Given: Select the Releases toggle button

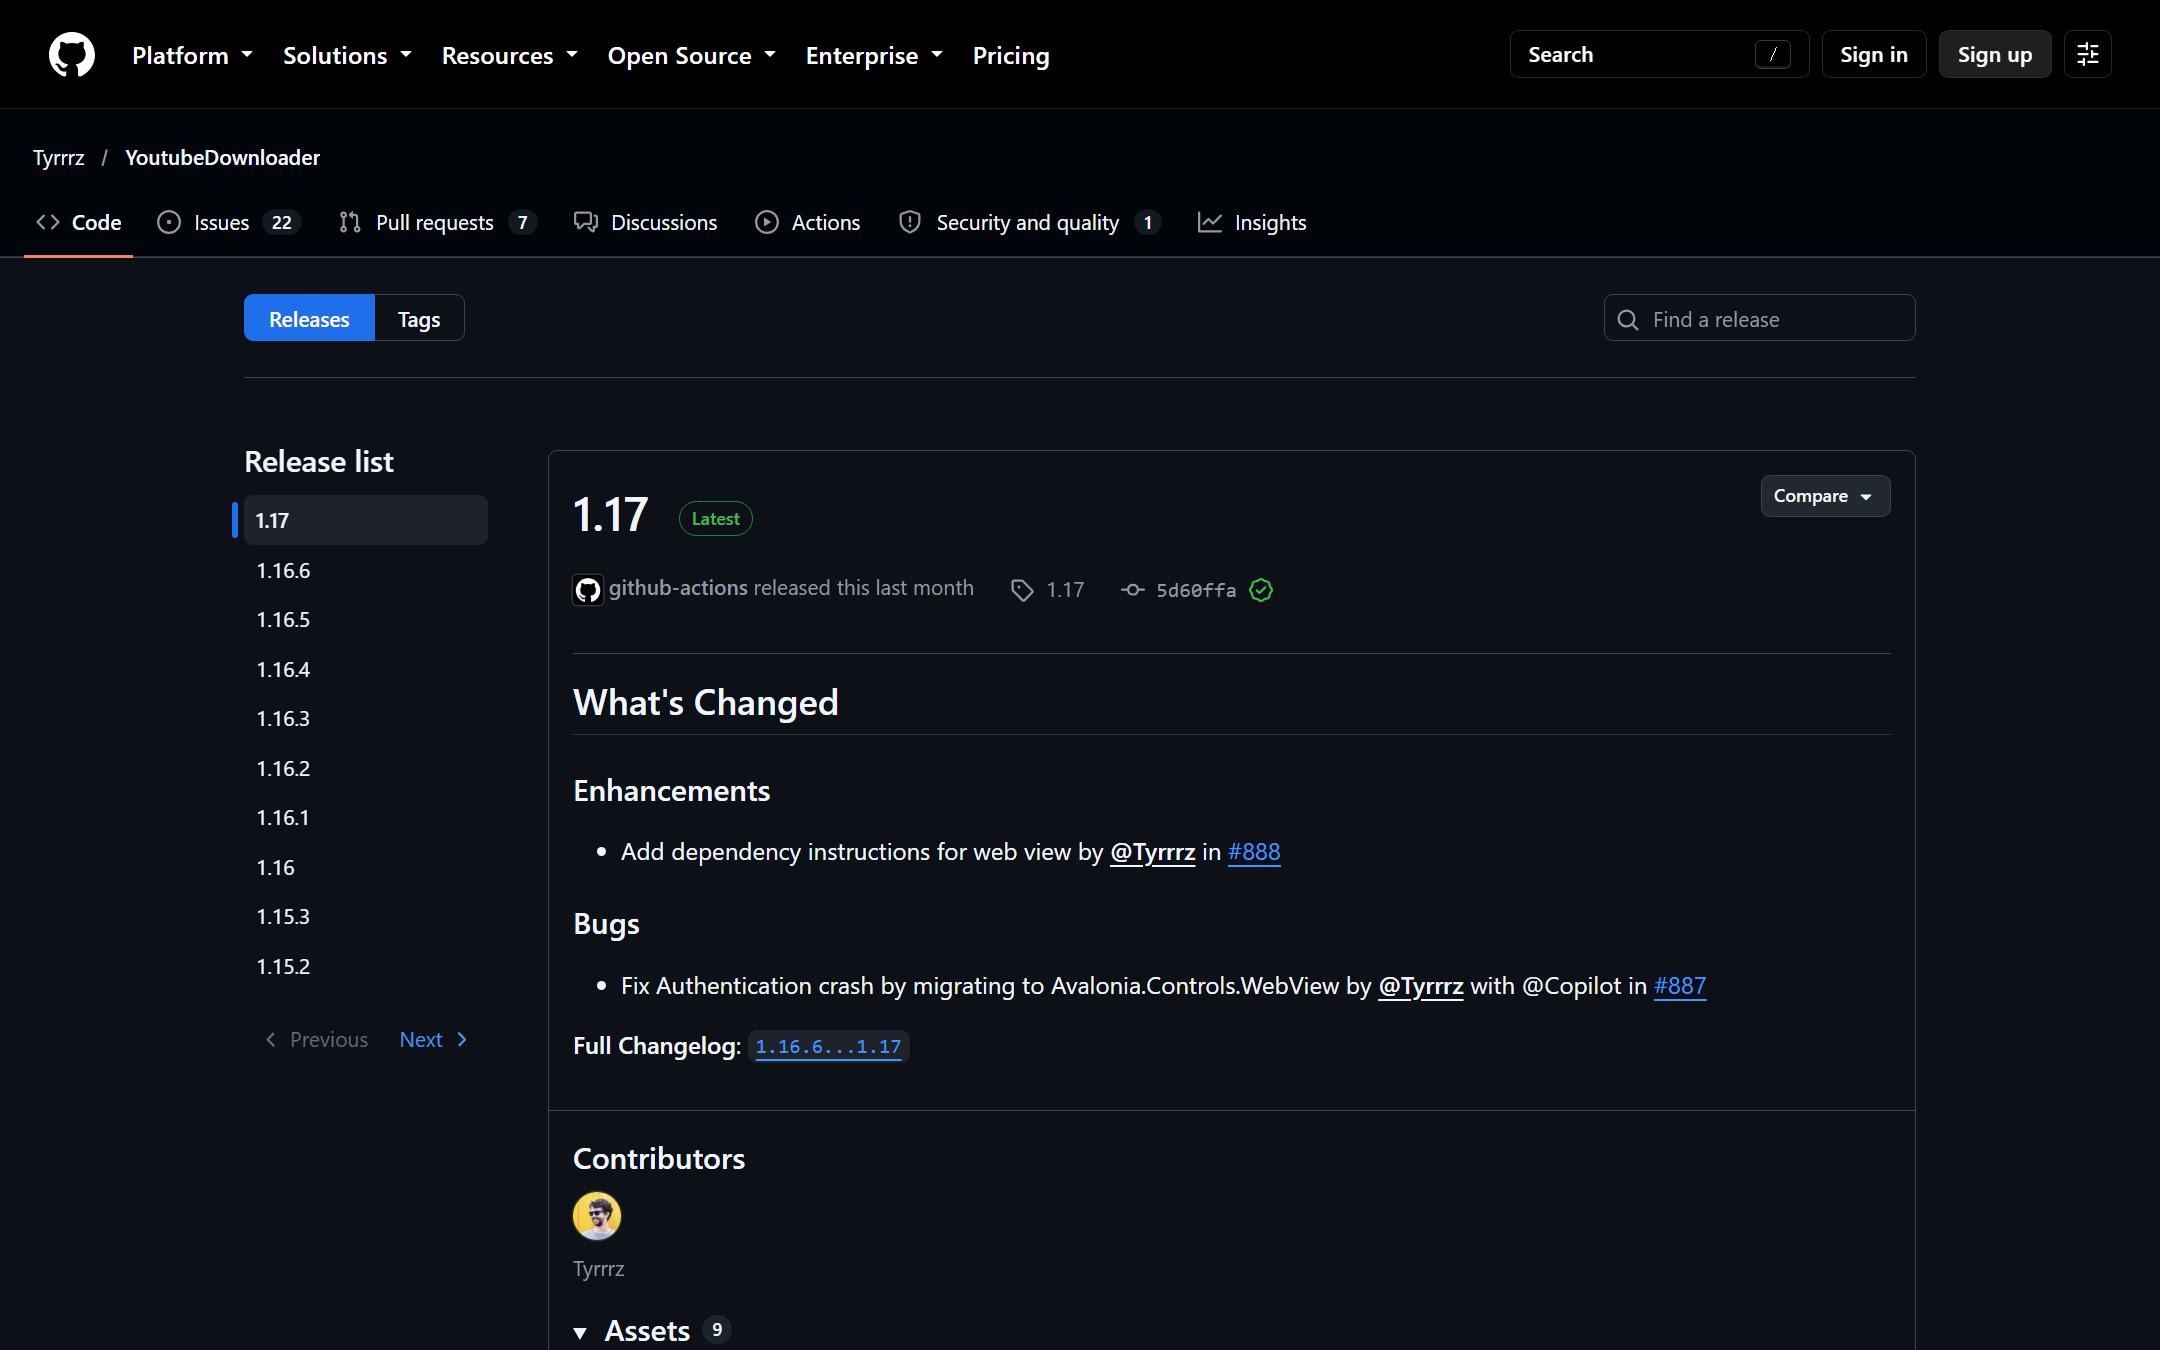Looking at the screenshot, I should [309, 319].
